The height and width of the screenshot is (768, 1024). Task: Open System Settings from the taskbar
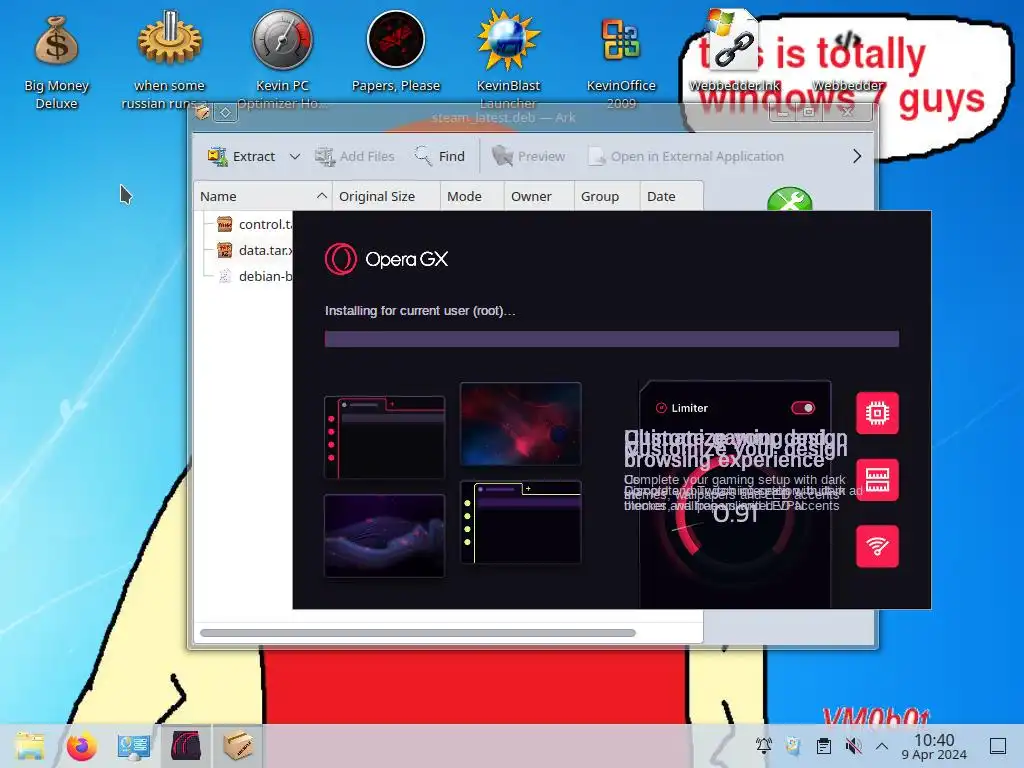point(134,746)
